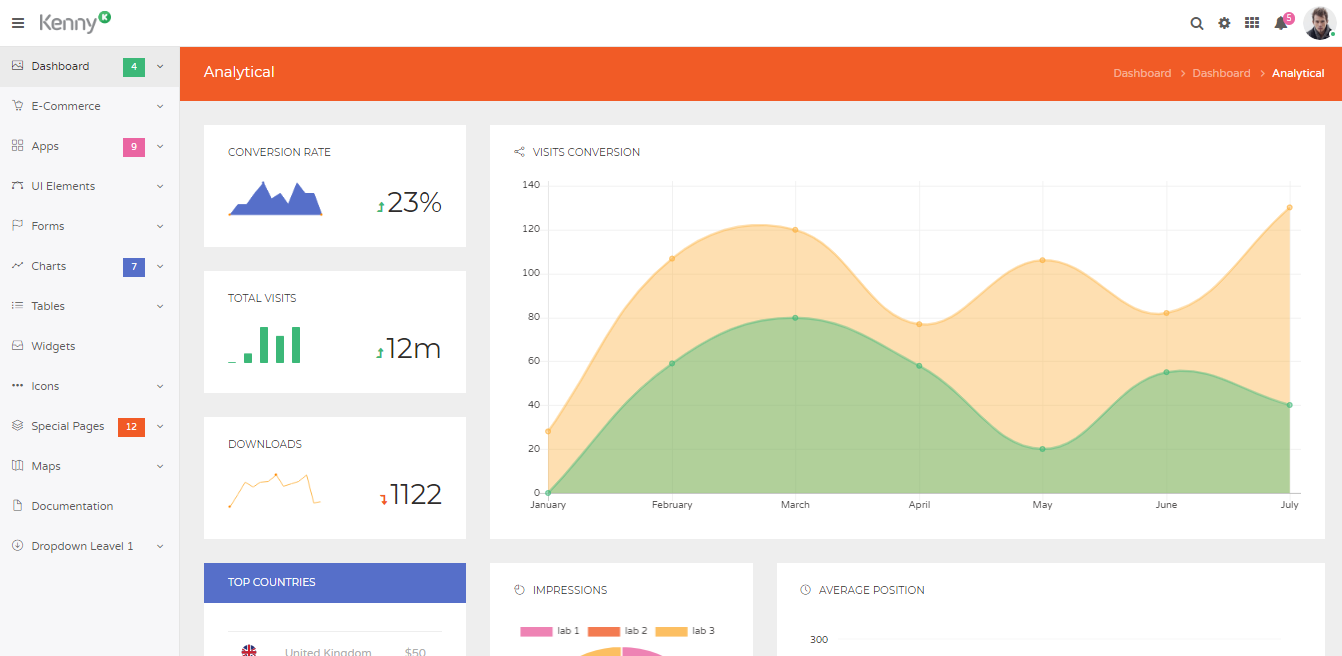The image size is (1342, 656).
Task: Click the Widgets sidebar icon
Action: [17, 346]
